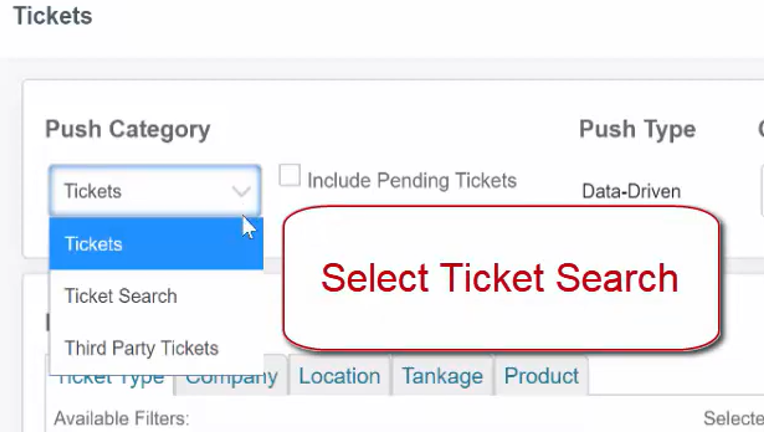764x433 pixels.
Task: Click the Data-Driven push type value
Action: click(x=631, y=191)
